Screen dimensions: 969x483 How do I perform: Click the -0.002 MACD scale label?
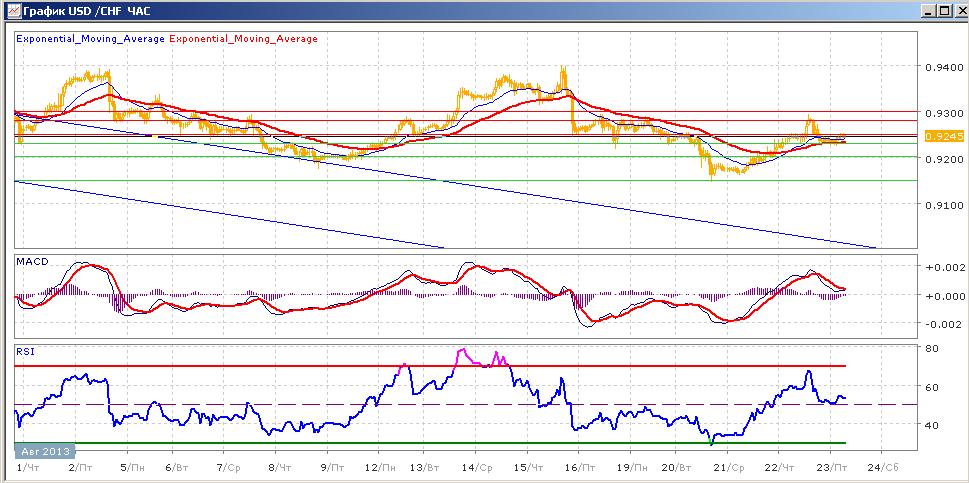point(943,324)
